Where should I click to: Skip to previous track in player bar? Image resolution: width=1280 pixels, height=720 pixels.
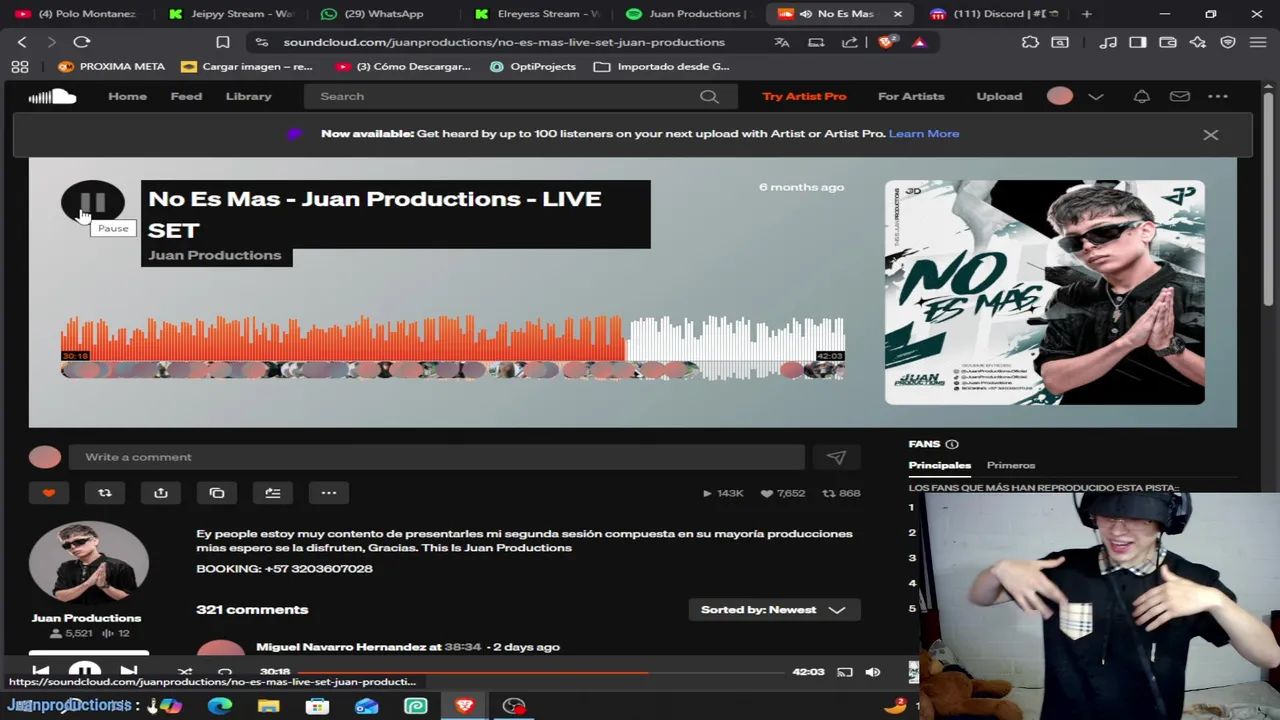(41, 671)
